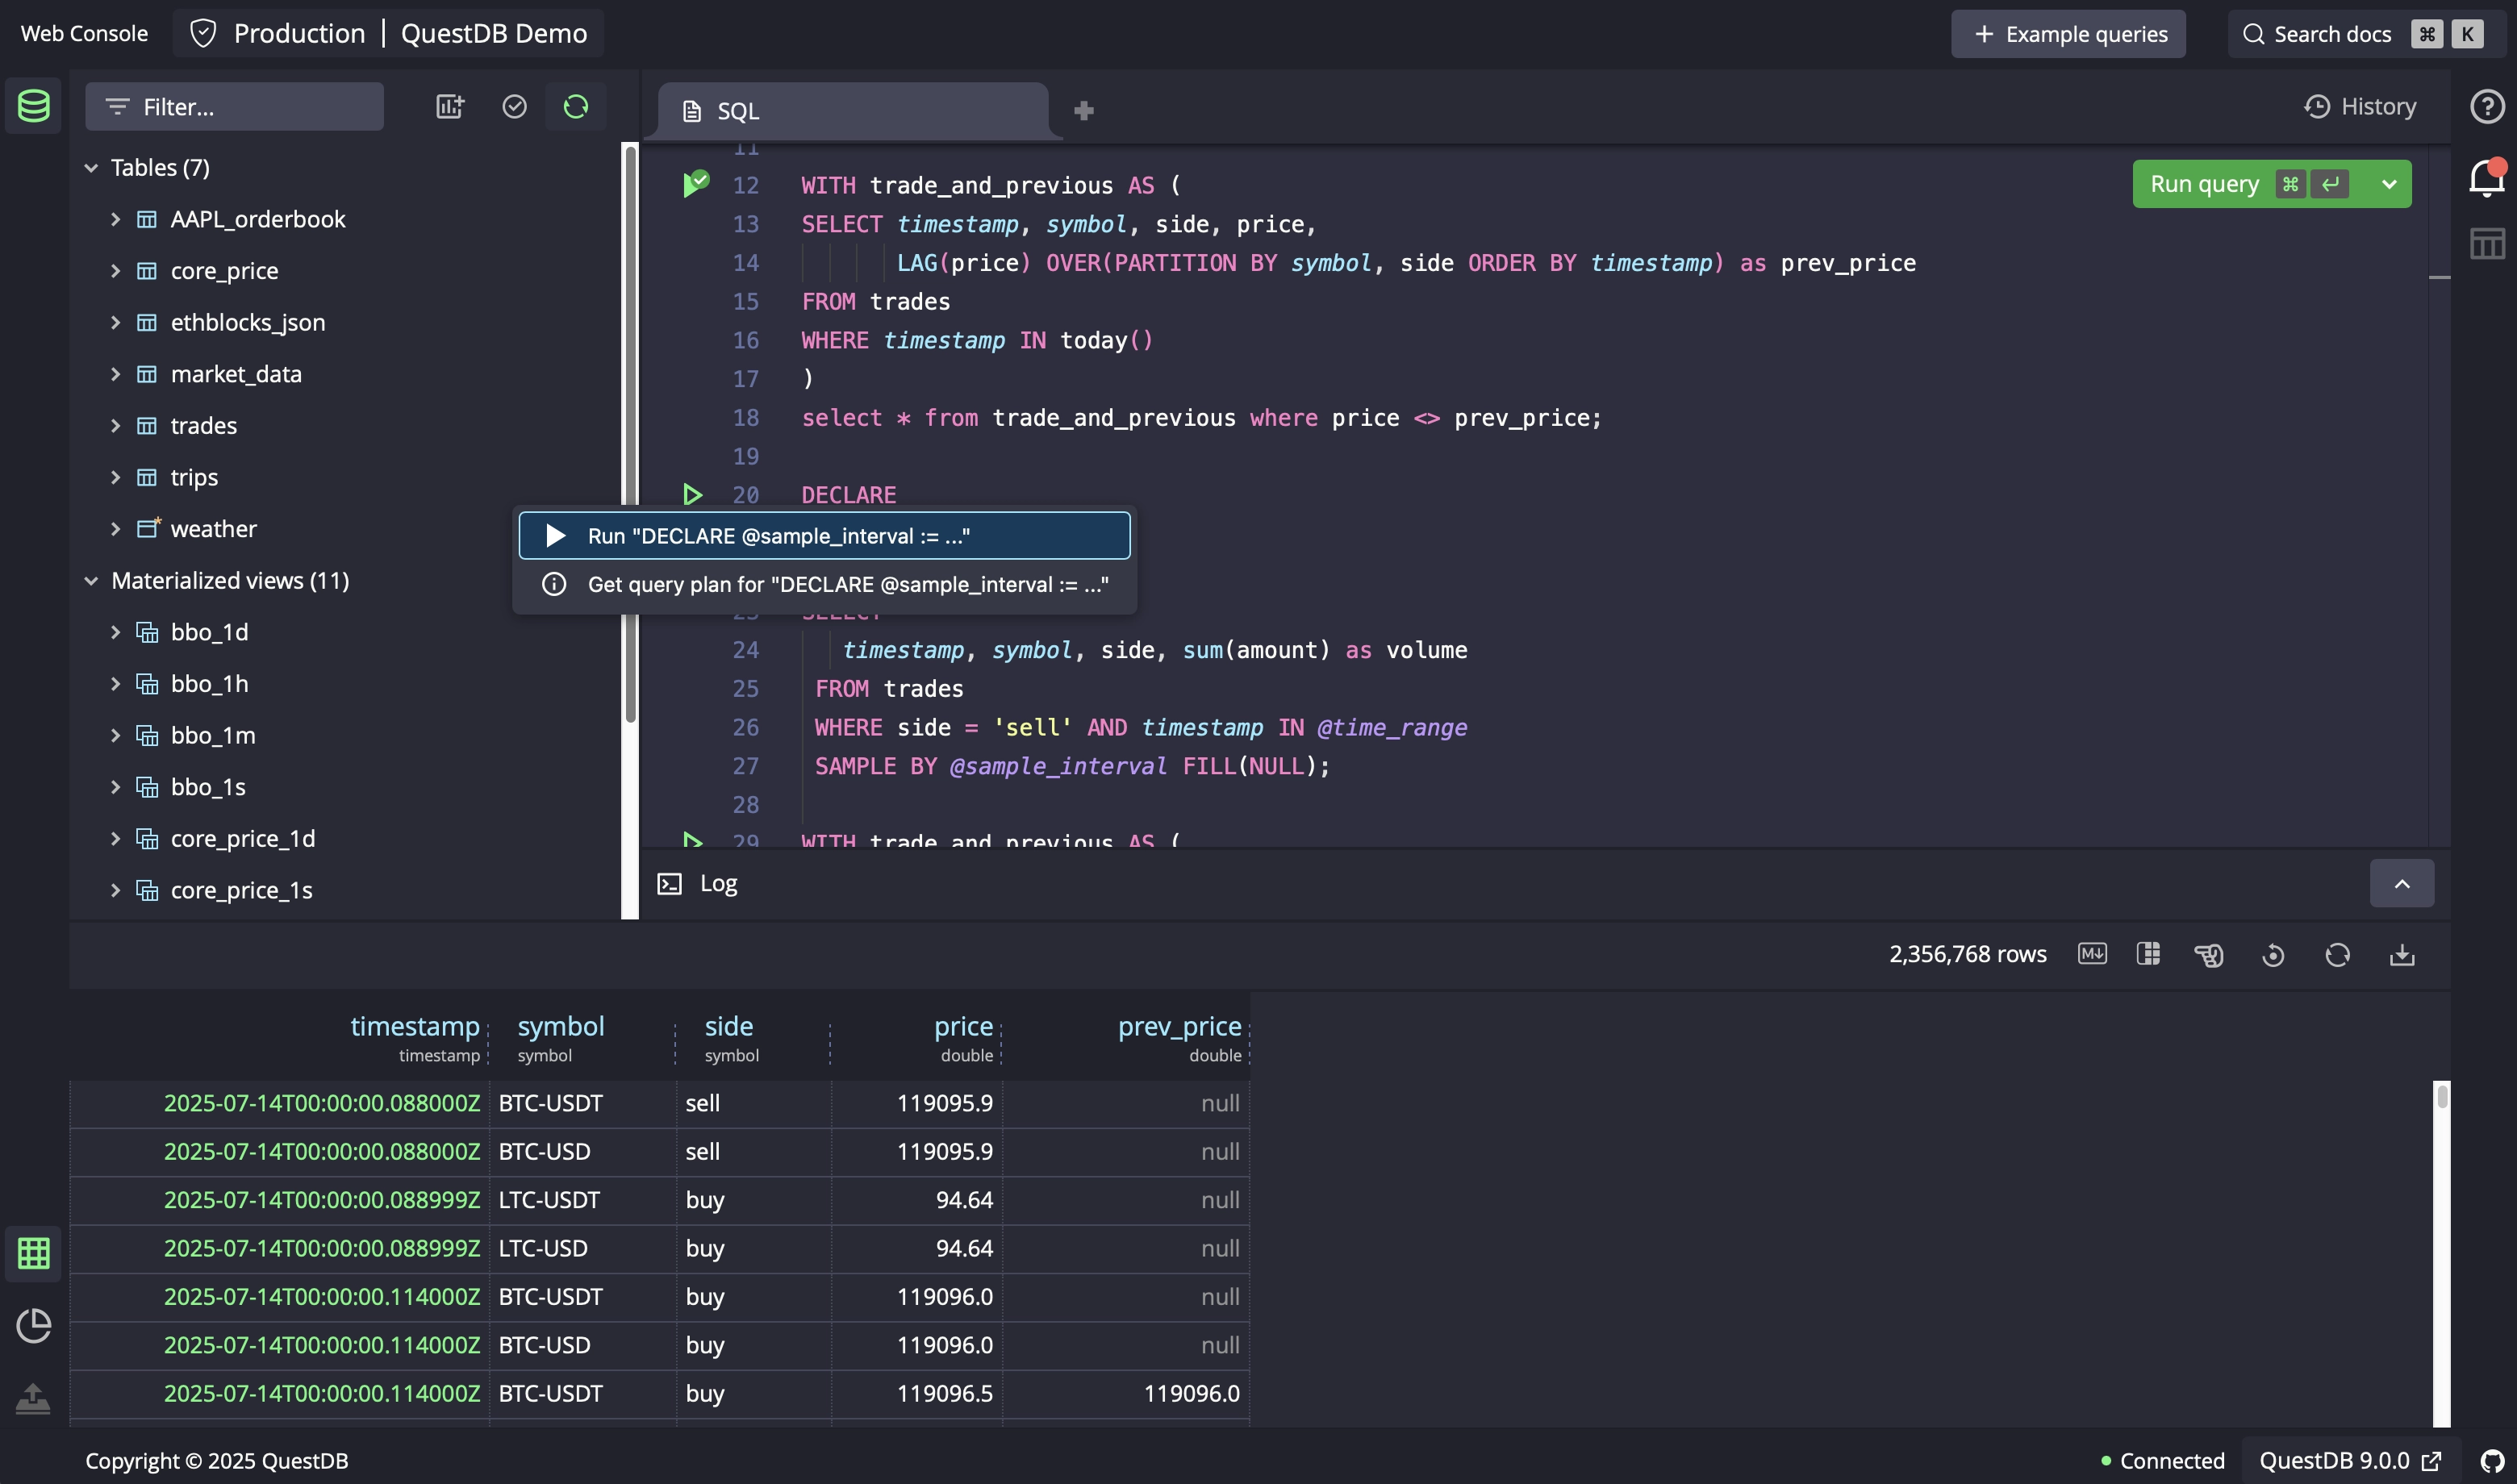This screenshot has height=1484, width=2517.
Task: Select Run "DECLARE @sample_interval" menu entry
Action: click(x=824, y=536)
